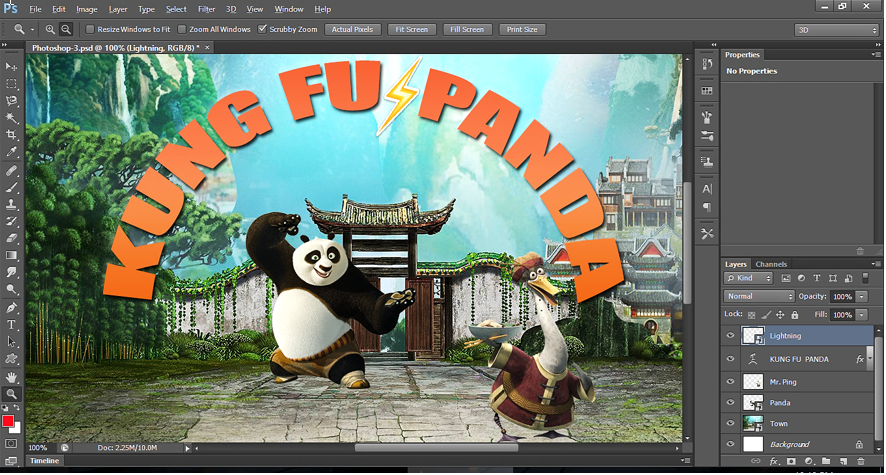The image size is (886, 475).
Task: Hide the KUNG FU PANDA text layer
Action: point(730,359)
